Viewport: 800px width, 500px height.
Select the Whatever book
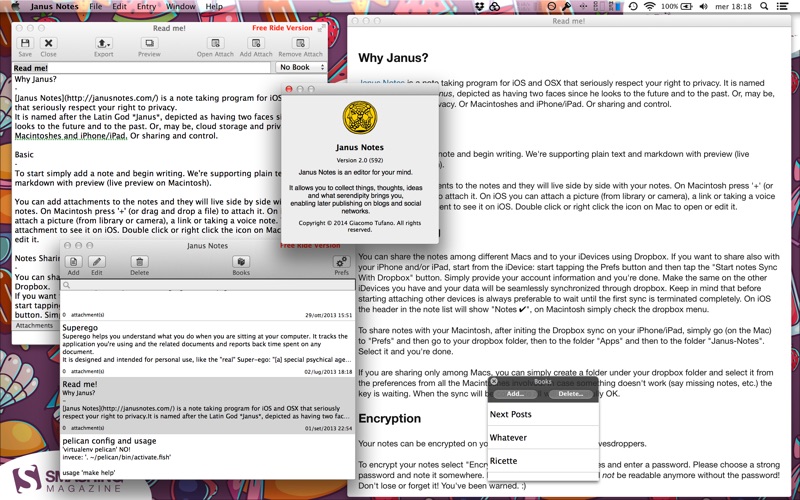[543, 437]
